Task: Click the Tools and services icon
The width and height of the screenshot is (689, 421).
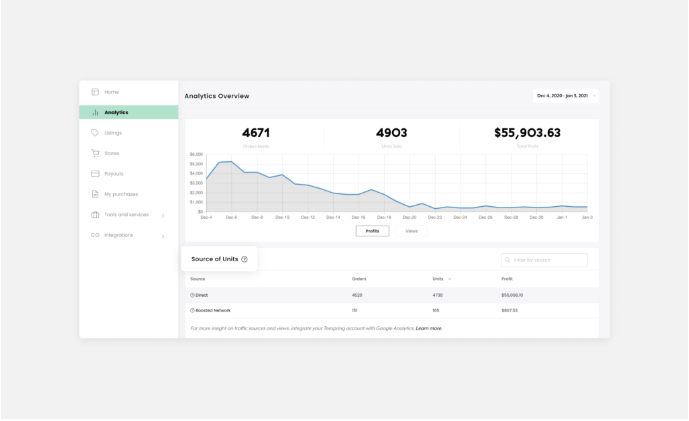Action: pyautogui.click(x=95, y=214)
